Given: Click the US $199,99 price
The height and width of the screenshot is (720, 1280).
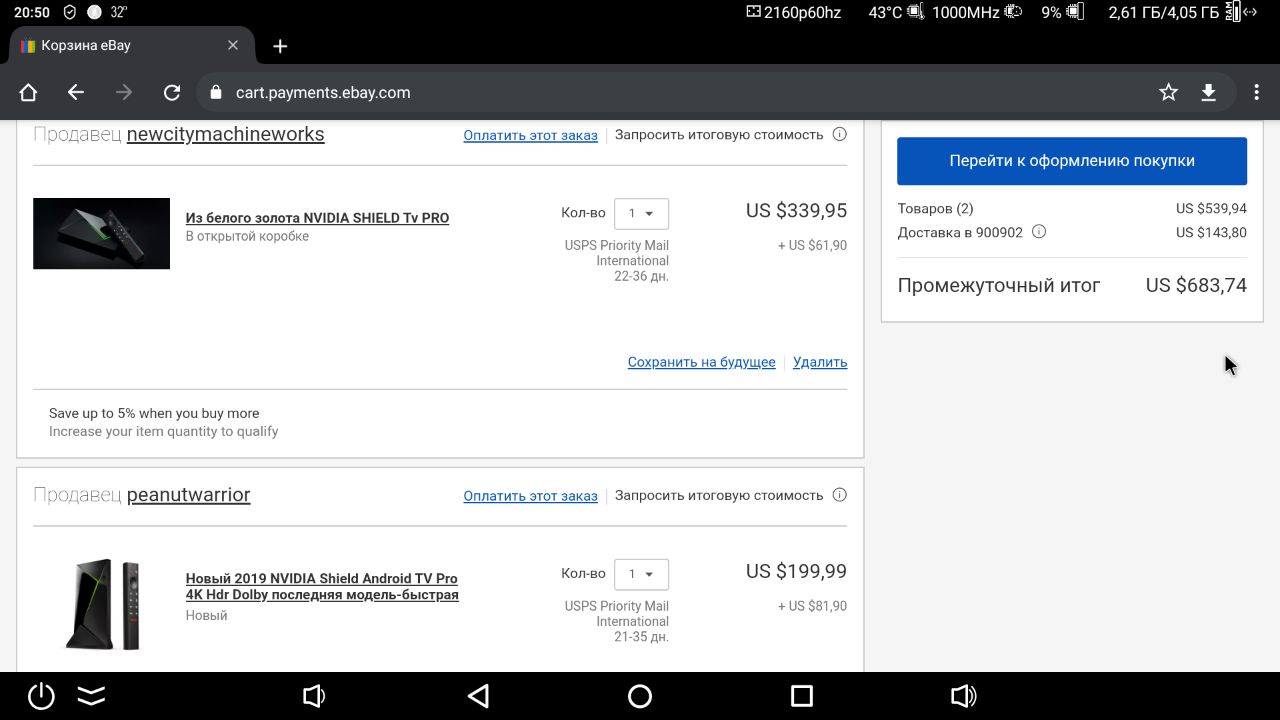Looking at the screenshot, I should pos(796,571).
